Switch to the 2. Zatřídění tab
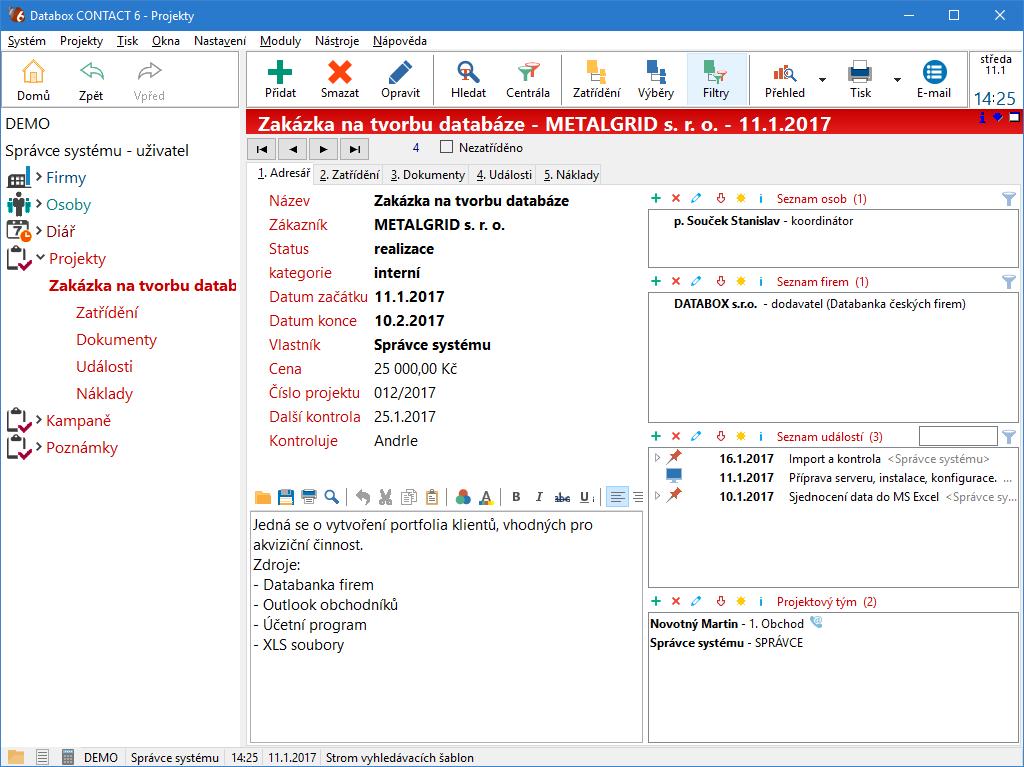This screenshot has height=767, width=1024. pos(349,174)
